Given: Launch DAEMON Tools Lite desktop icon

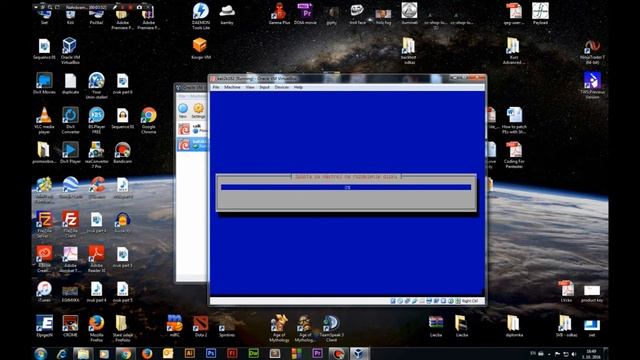Looking at the screenshot, I should (201, 16).
